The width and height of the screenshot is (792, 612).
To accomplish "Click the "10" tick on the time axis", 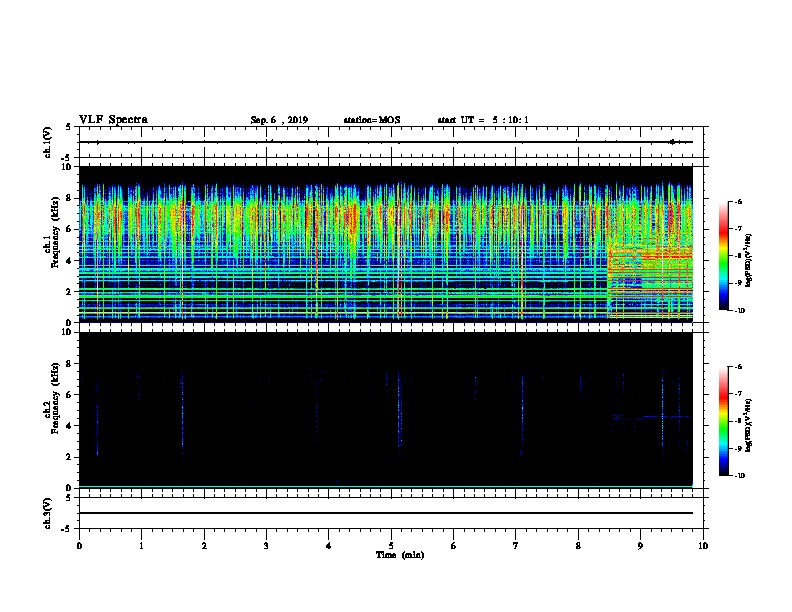I will [x=703, y=545].
